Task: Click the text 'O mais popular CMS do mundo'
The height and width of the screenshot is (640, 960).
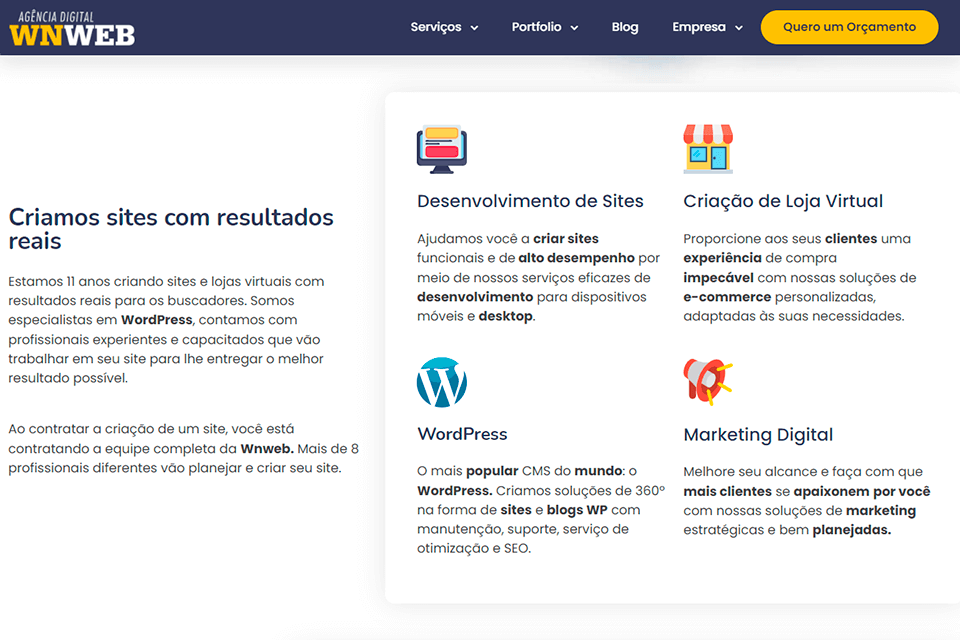Action: (519, 471)
